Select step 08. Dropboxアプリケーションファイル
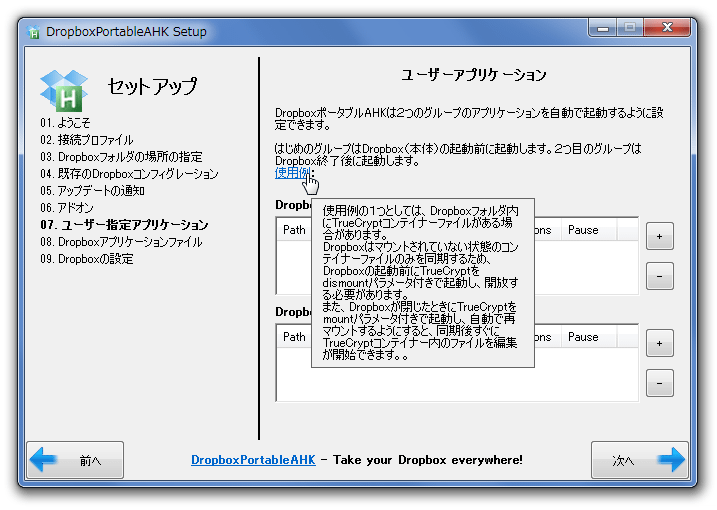The image size is (717, 510). coord(121,242)
